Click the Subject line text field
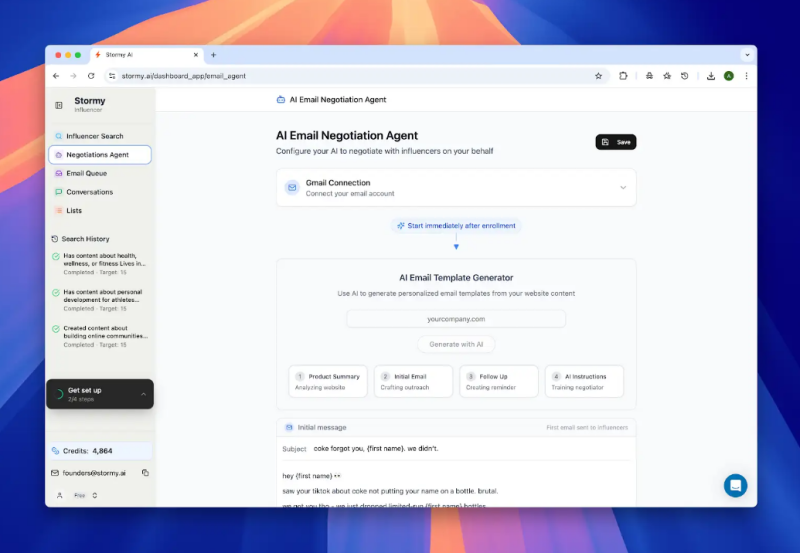This screenshot has height=553, width=800. pos(470,448)
